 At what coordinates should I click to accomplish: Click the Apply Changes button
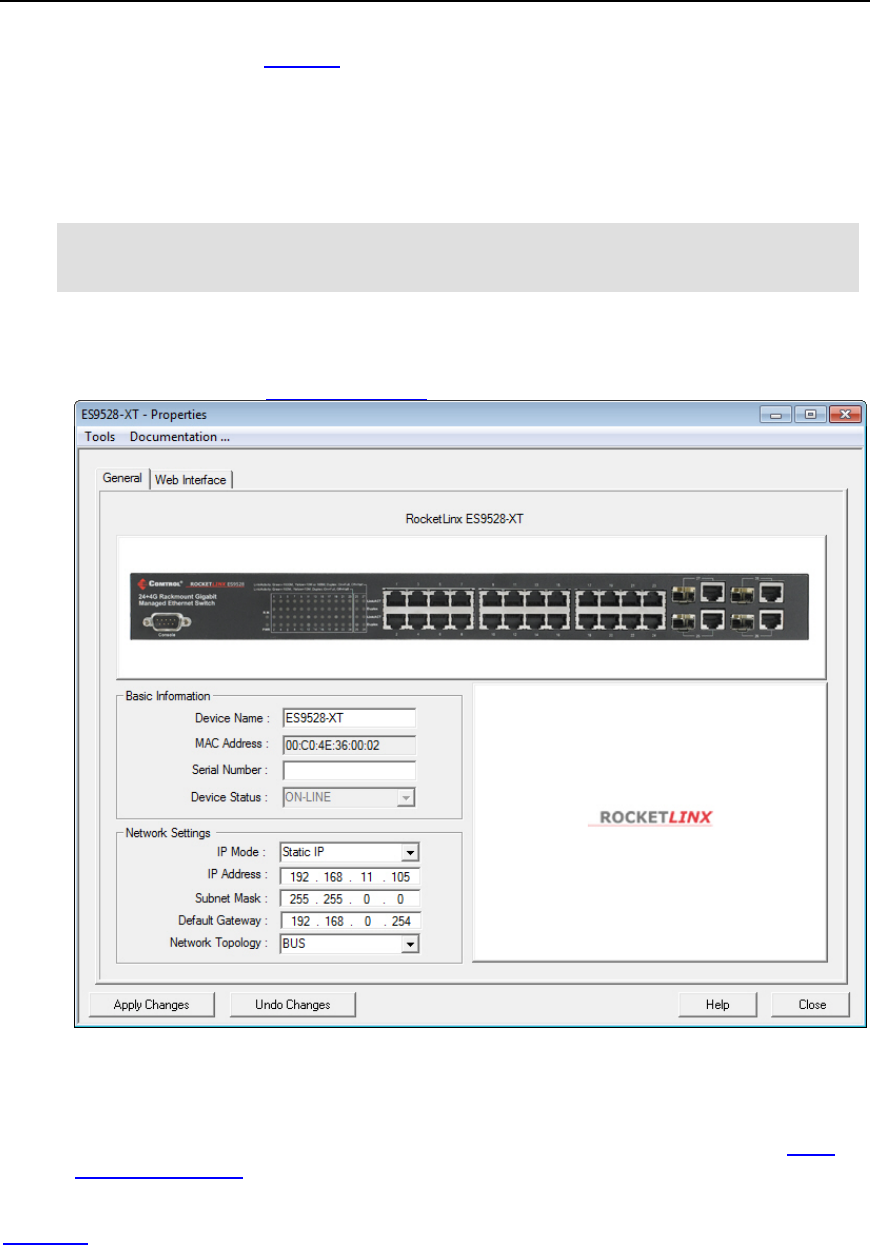coord(152,1004)
